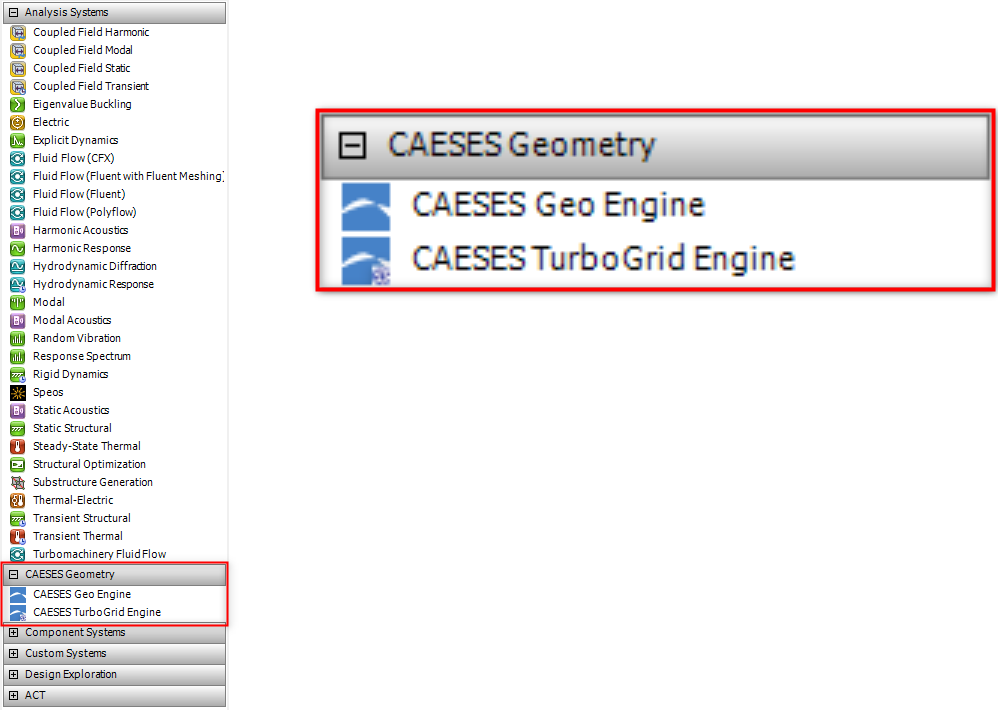Click the Hydrodynamic Response icon
Image resolution: width=998 pixels, height=710 pixels.
point(18,284)
